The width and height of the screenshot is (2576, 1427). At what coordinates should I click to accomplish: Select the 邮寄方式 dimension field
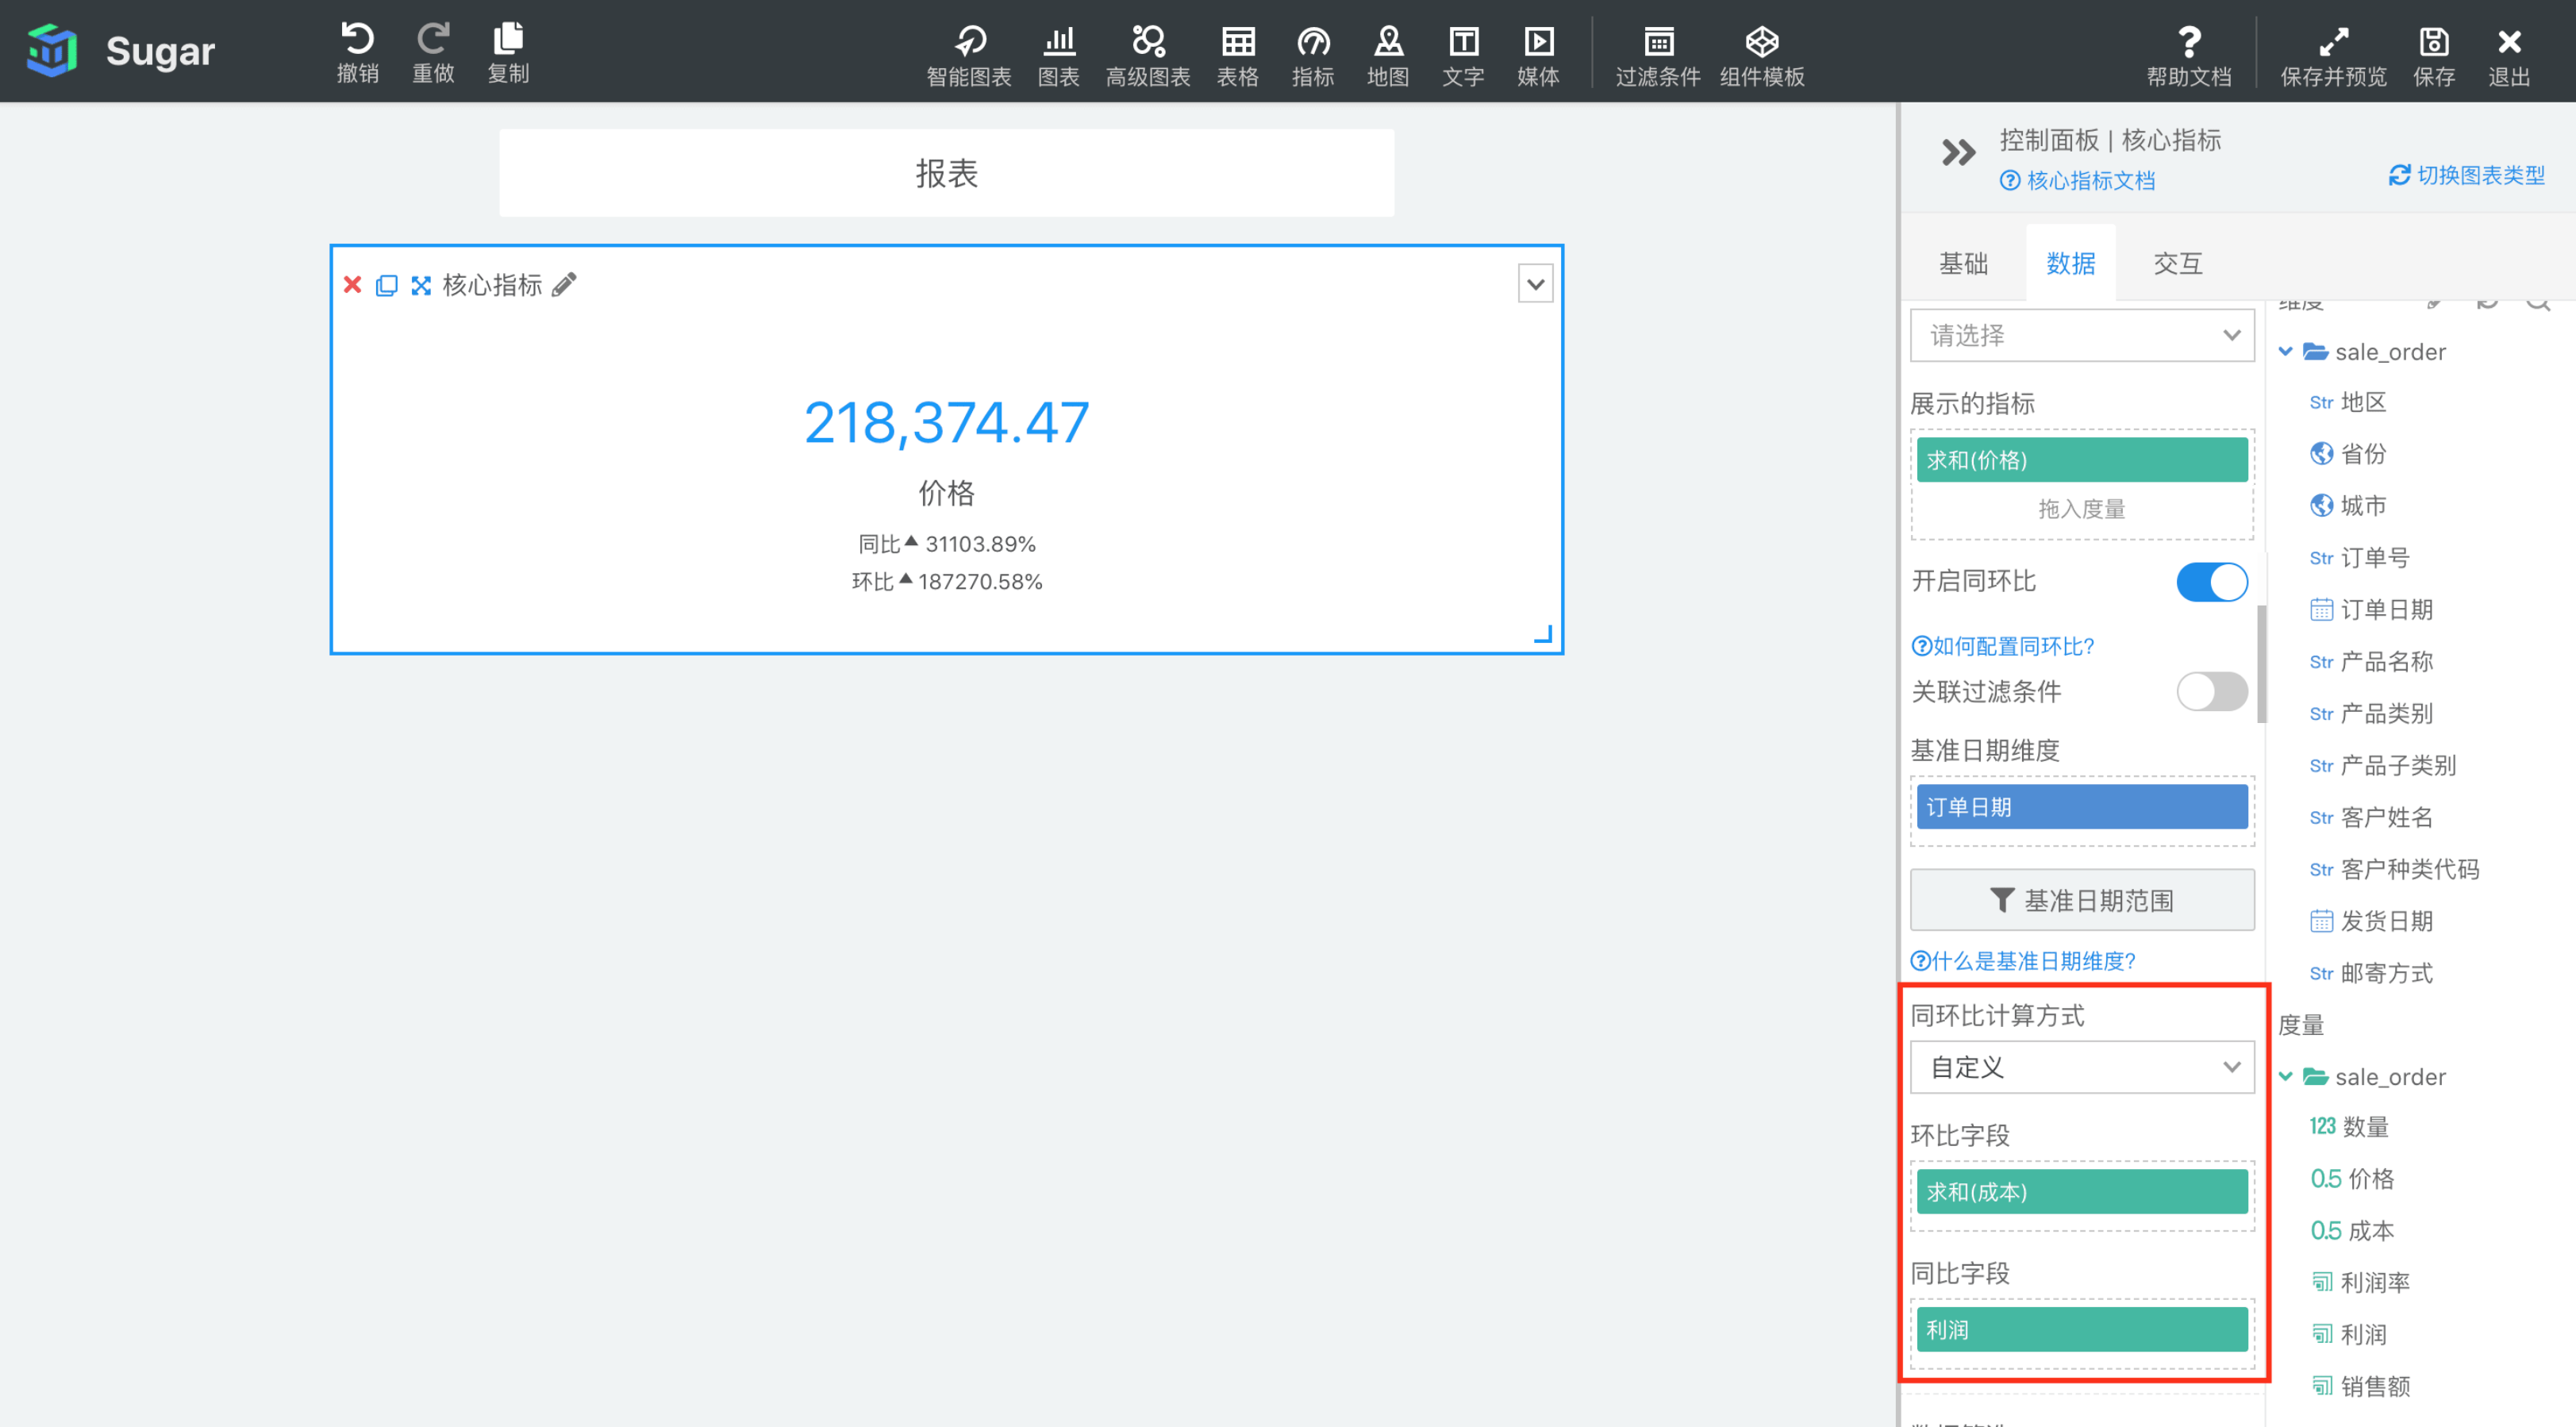tap(2371, 973)
